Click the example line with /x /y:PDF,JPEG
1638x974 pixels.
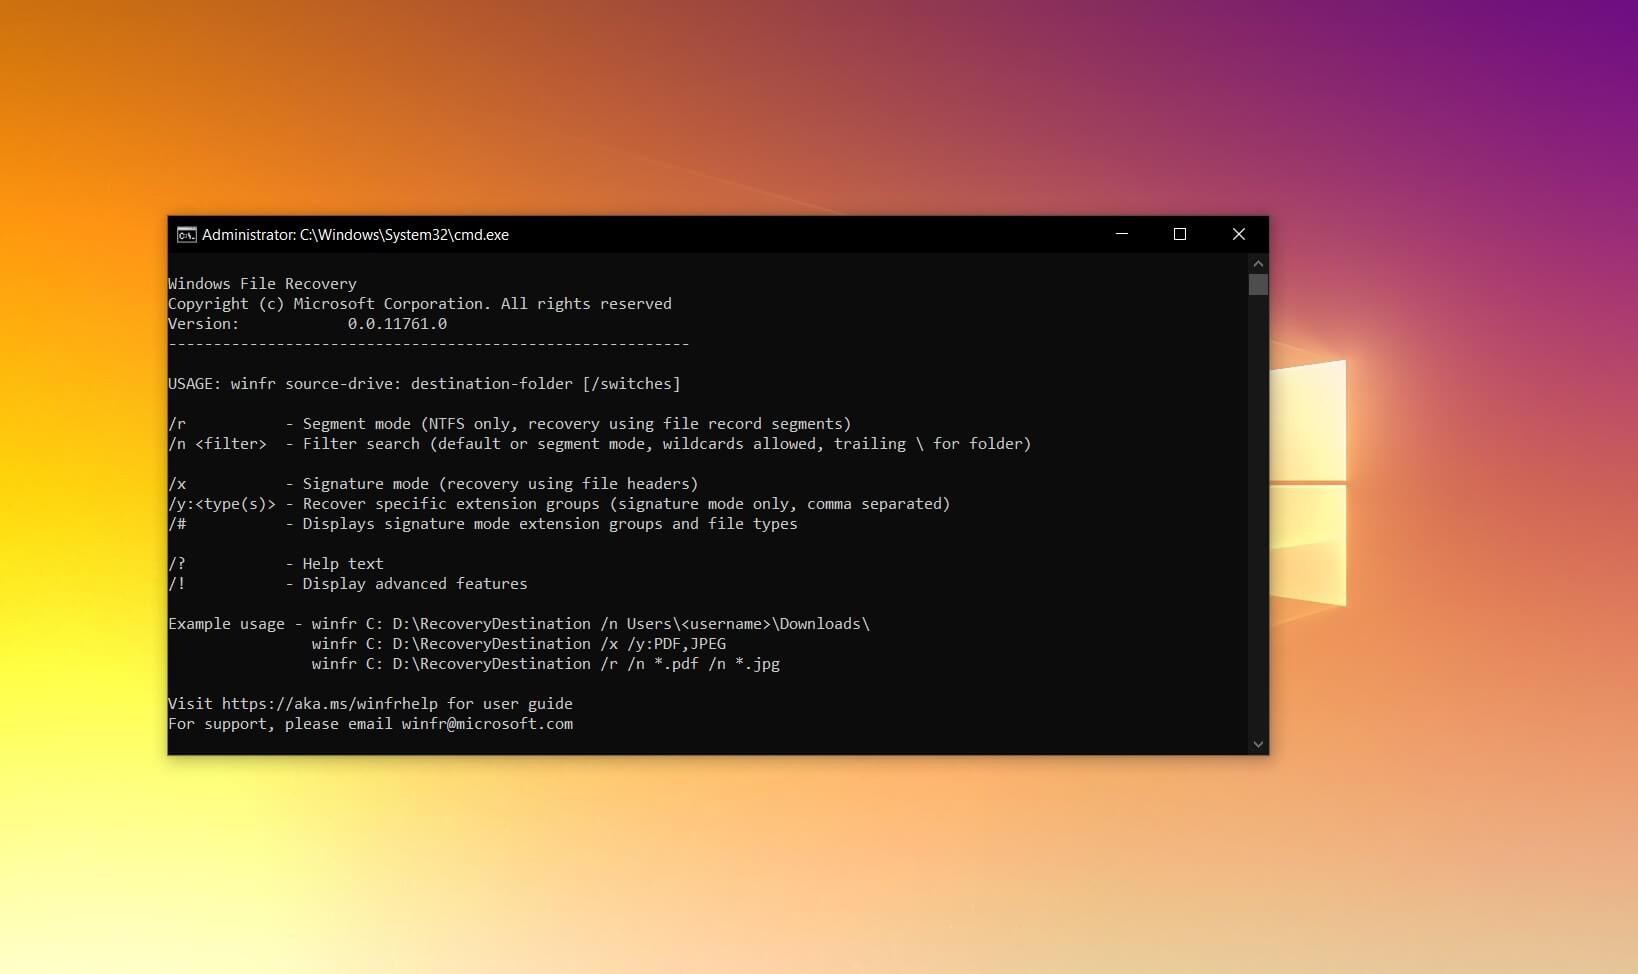(x=519, y=644)
